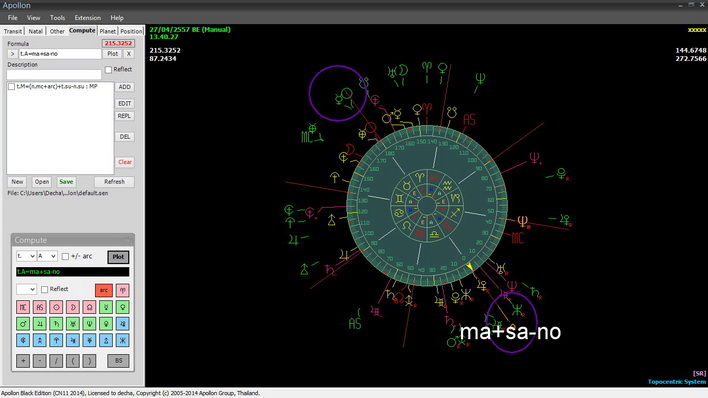Click the Neptune symbol key
Screen dimensions: 708x398
point(89,324)
